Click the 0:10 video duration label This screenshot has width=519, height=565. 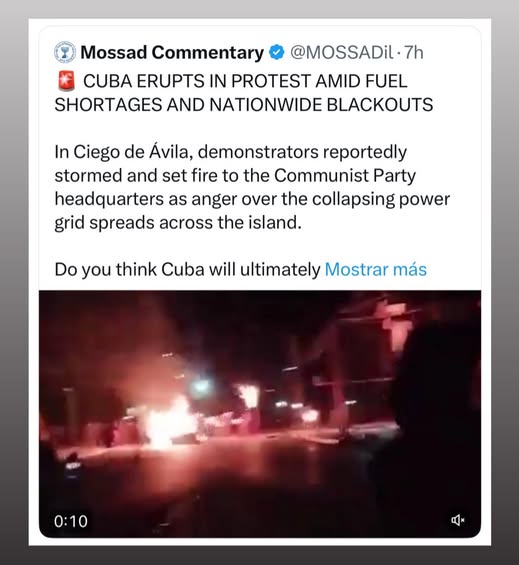[71, 521]
